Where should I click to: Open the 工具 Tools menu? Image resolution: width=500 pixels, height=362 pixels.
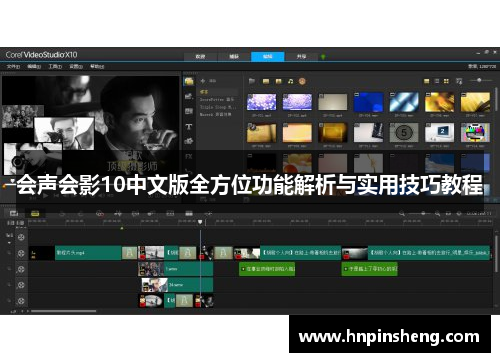click(x=55, y=67)
